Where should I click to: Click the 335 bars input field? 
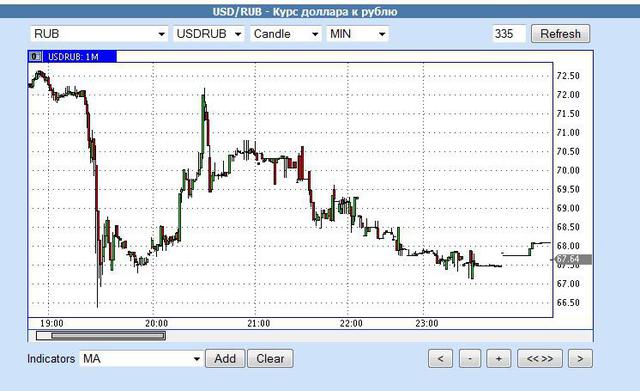(509, 33)
